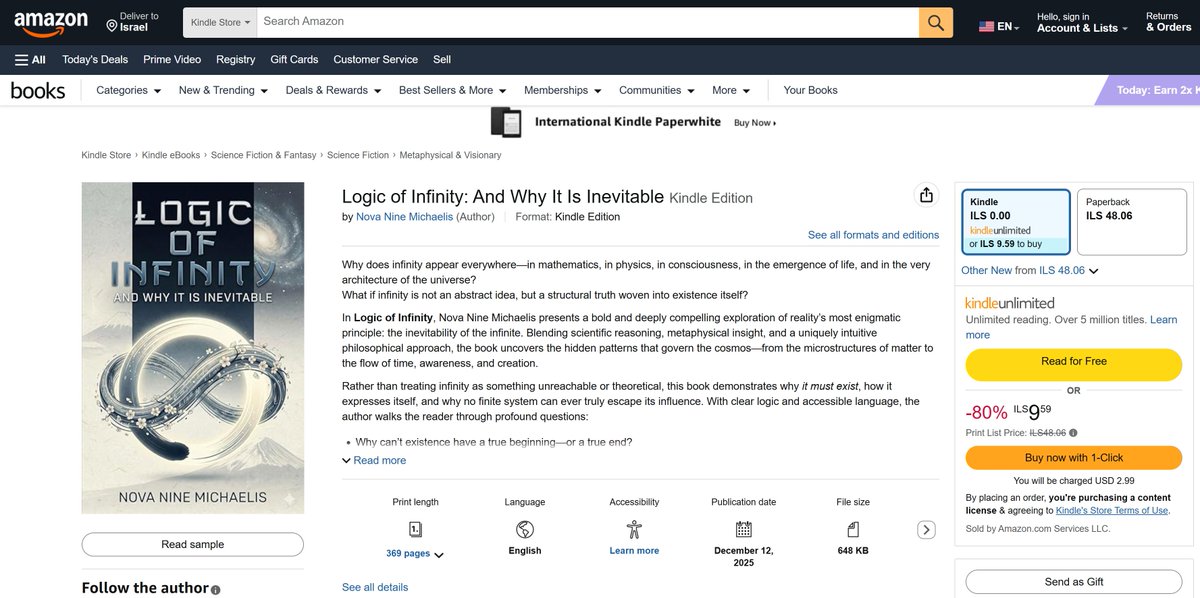This screenshot has height=598, width=1200.
Task: Open Today's Deals
Action: [x=95, y=59]
